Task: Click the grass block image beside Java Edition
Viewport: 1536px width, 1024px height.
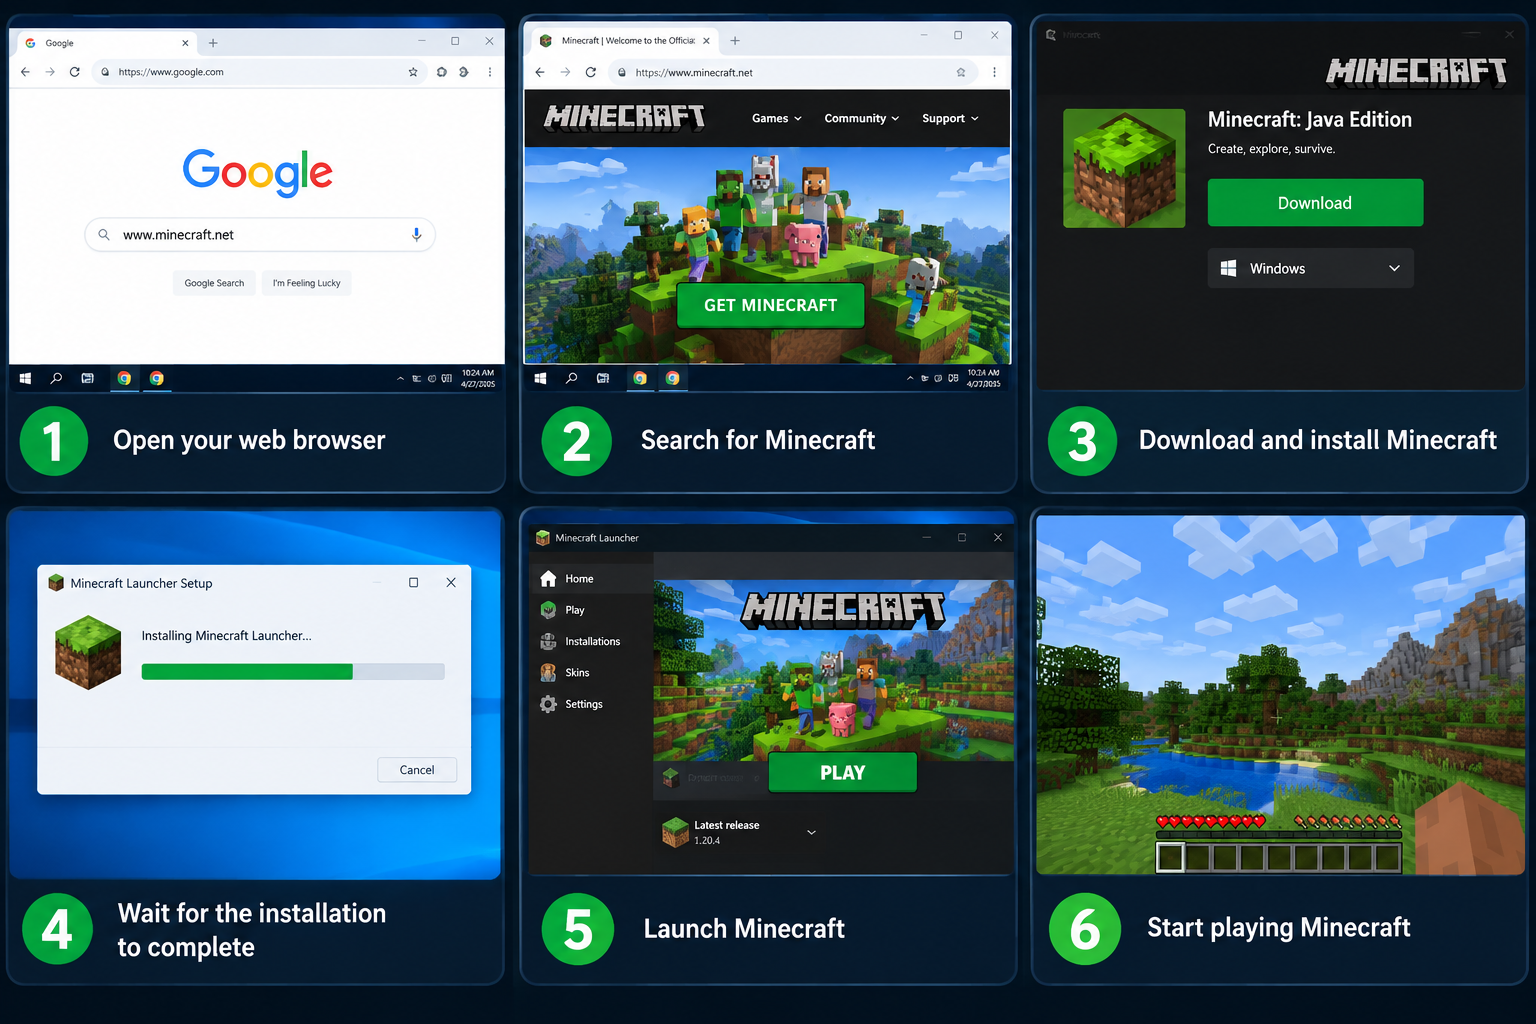Action: (1124, 168)
